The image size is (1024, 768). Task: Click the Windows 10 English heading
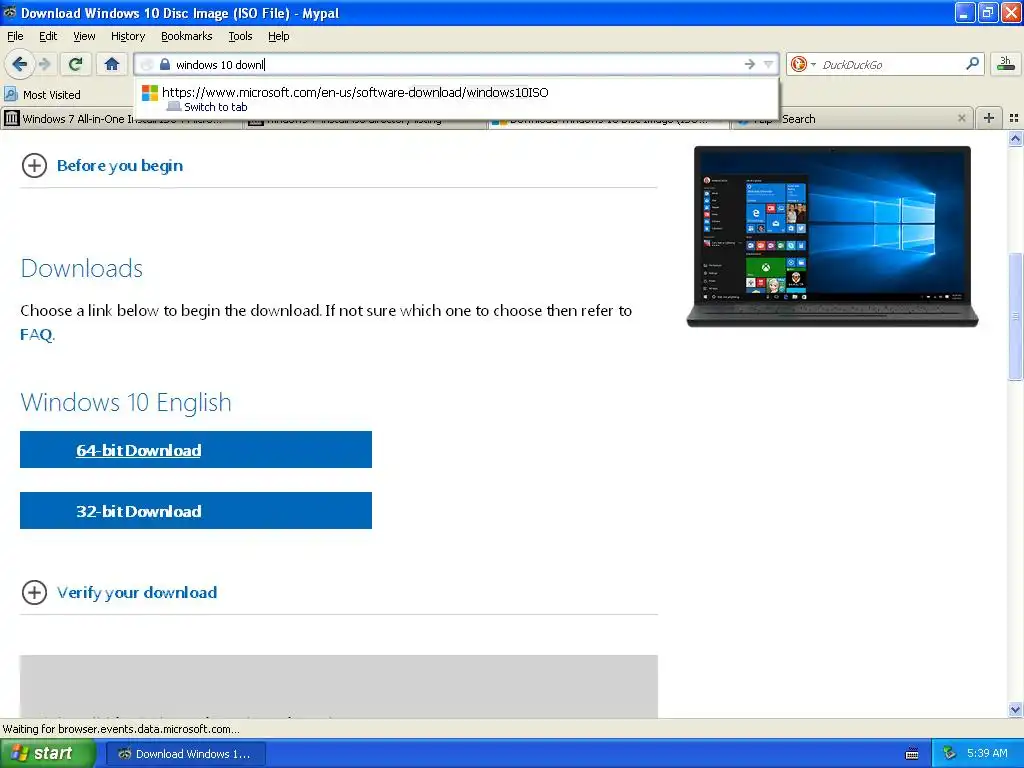pyautogui.click(x=126, y=402)
